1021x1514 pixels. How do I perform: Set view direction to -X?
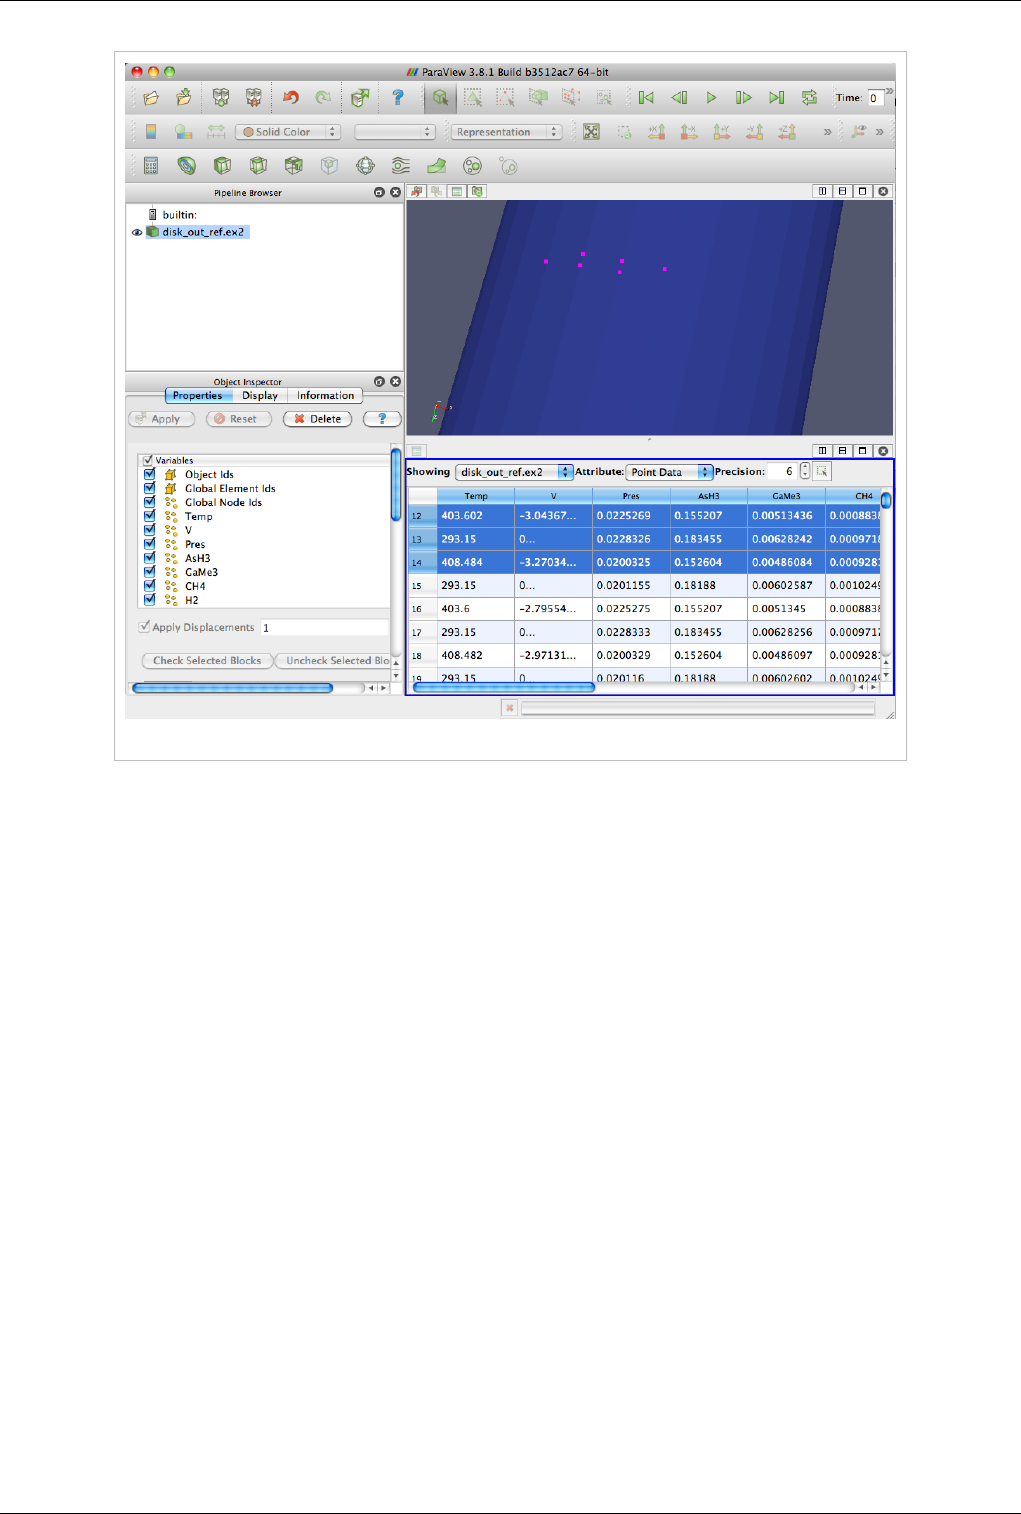(x=689, y=132)
